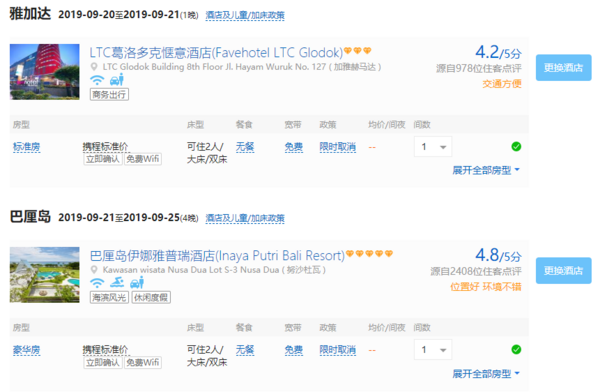Open the room count dropdown for 标准房
The height and width of the screenshot is (392, 600).
pyautogui.click(x=433, y=147)
